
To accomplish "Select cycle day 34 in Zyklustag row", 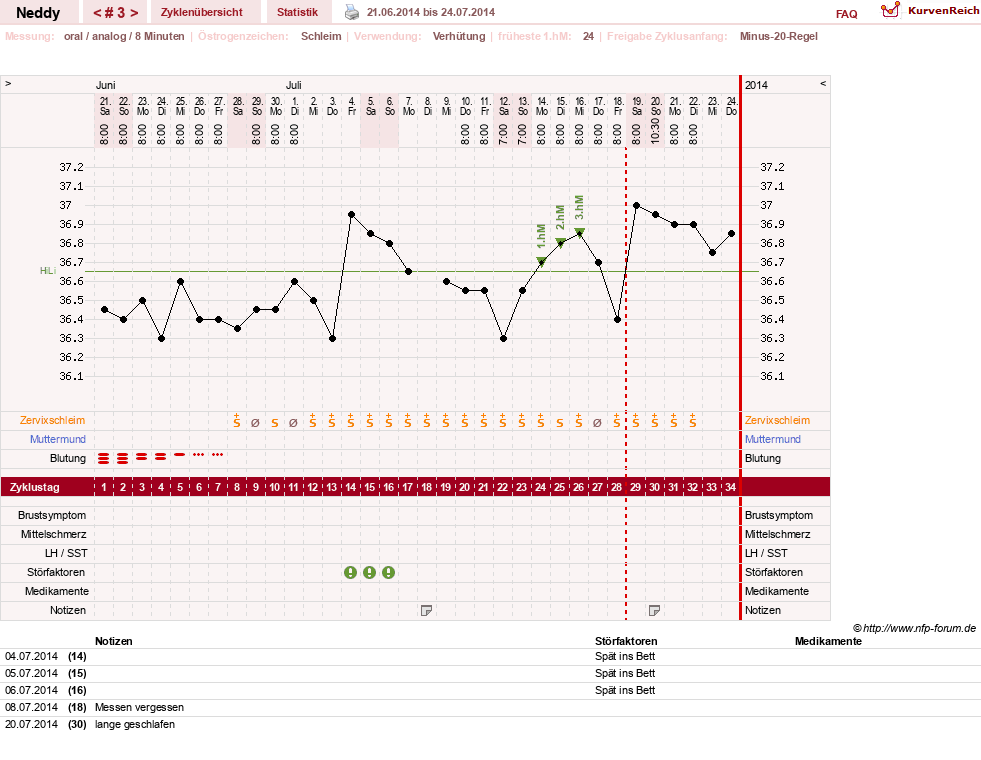I will coord(730,487).
